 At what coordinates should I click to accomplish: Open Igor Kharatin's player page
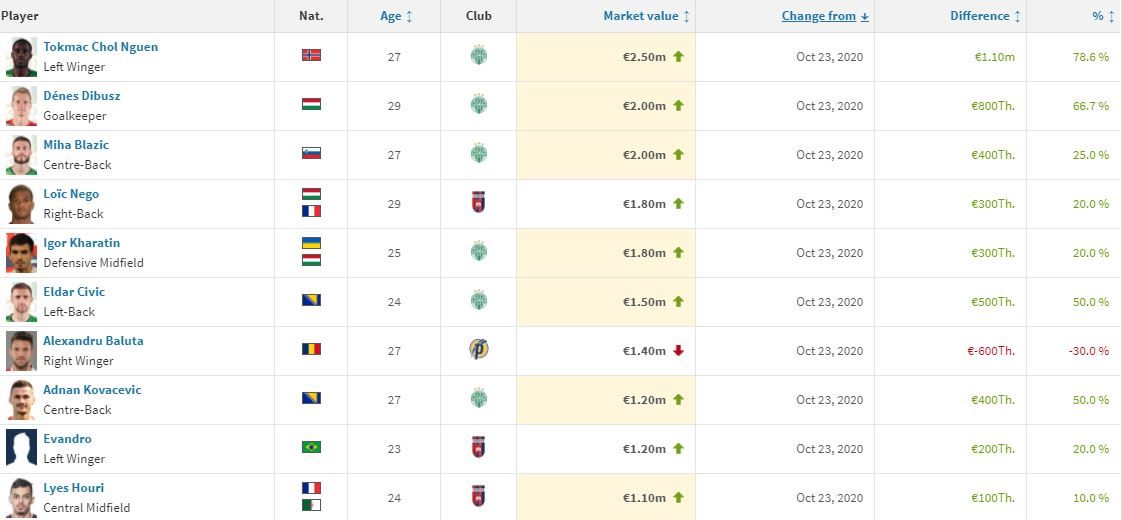(x=82, y=243)
